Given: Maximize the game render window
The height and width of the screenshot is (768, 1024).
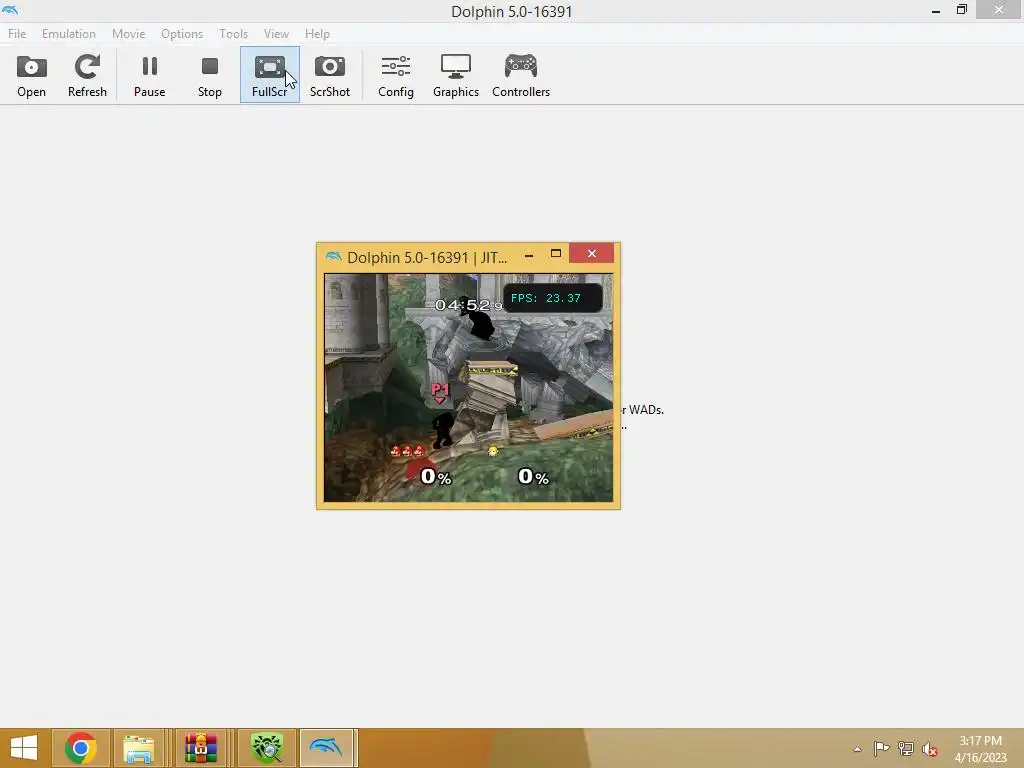Looking at the screenshot, I should (x=556, y=253).
